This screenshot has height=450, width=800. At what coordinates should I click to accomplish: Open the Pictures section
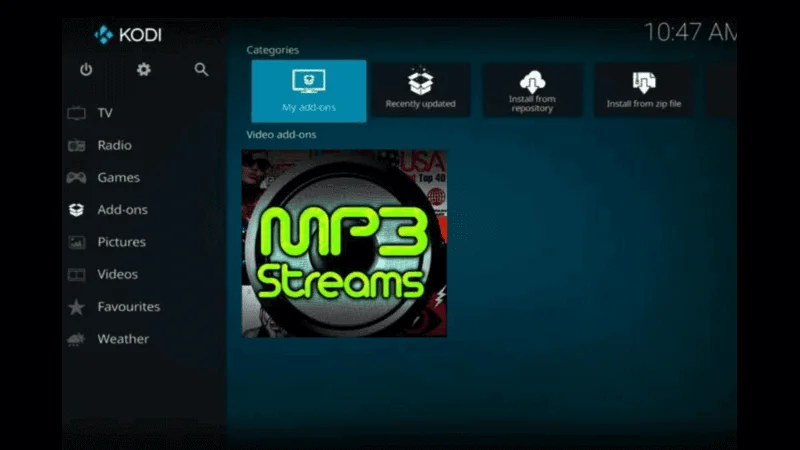point(121,242)
